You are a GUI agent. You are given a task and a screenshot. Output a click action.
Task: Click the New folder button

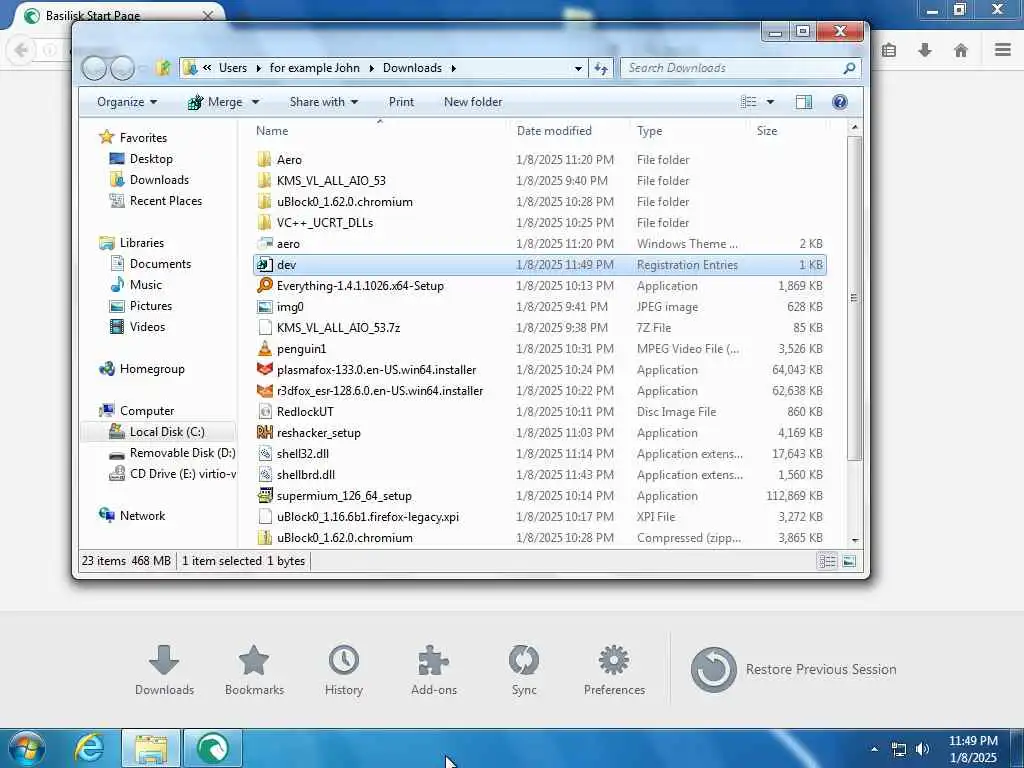coord(473,102)
